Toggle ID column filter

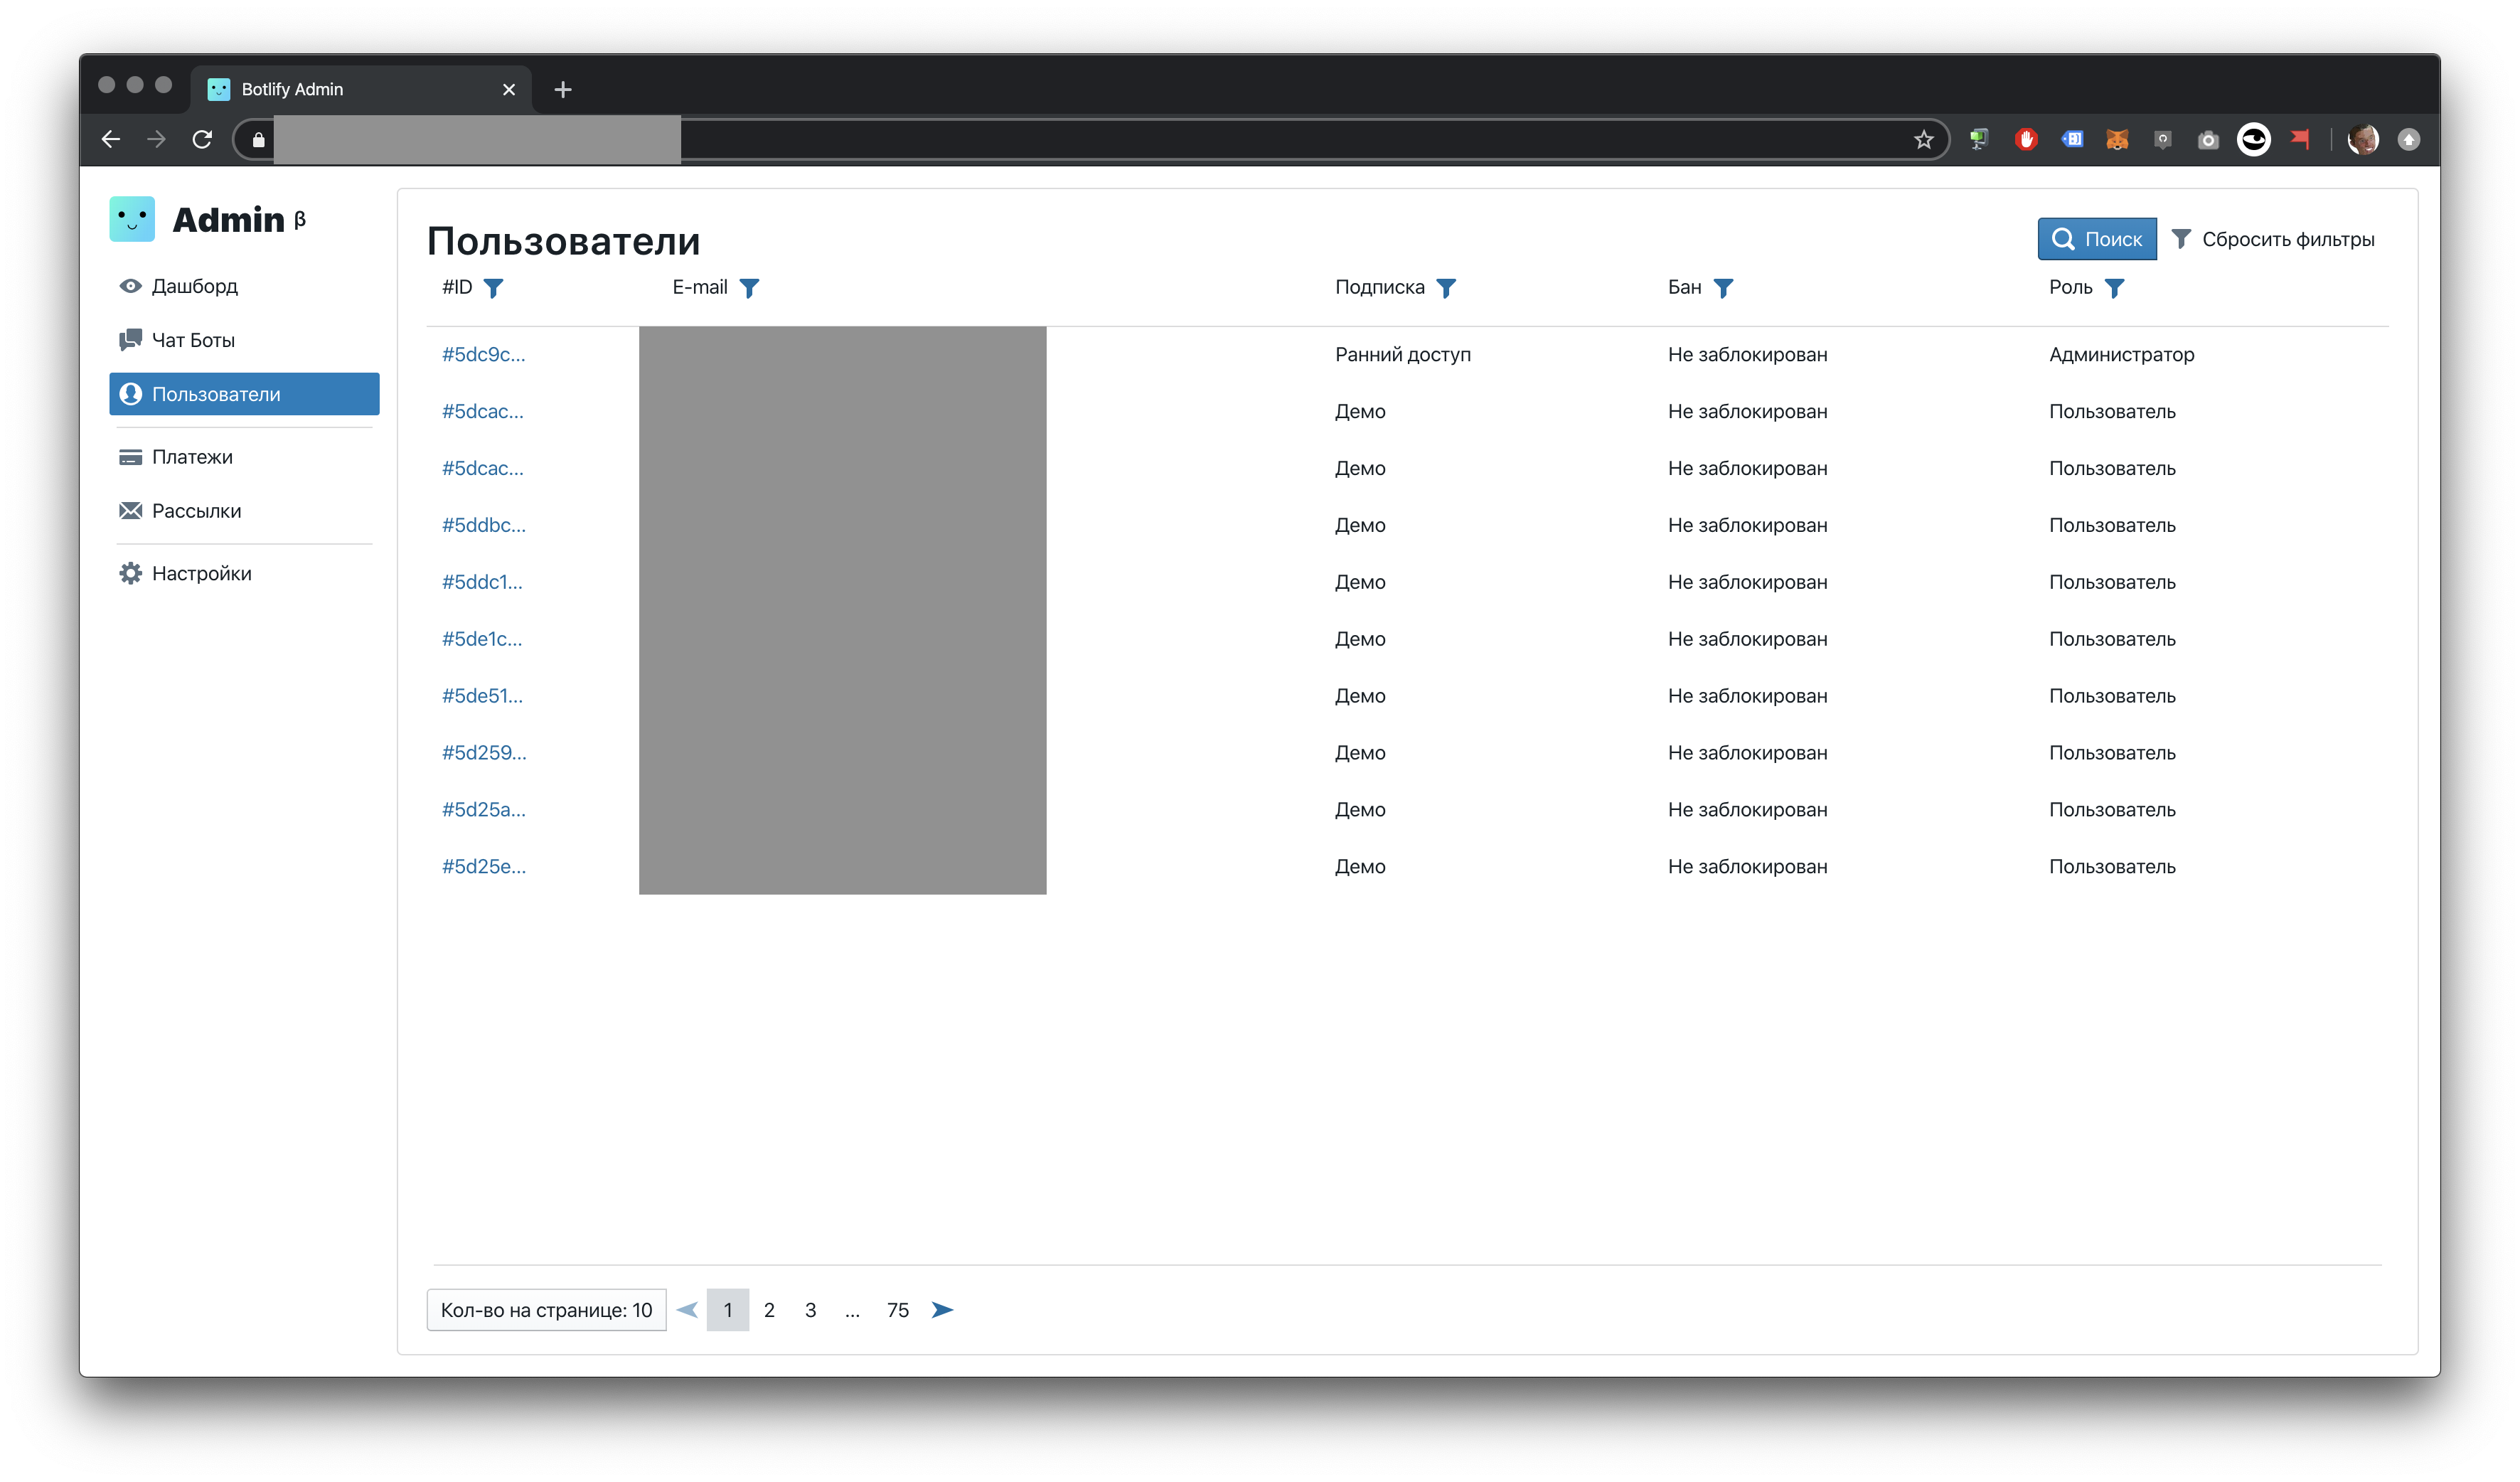click(493, 287)
